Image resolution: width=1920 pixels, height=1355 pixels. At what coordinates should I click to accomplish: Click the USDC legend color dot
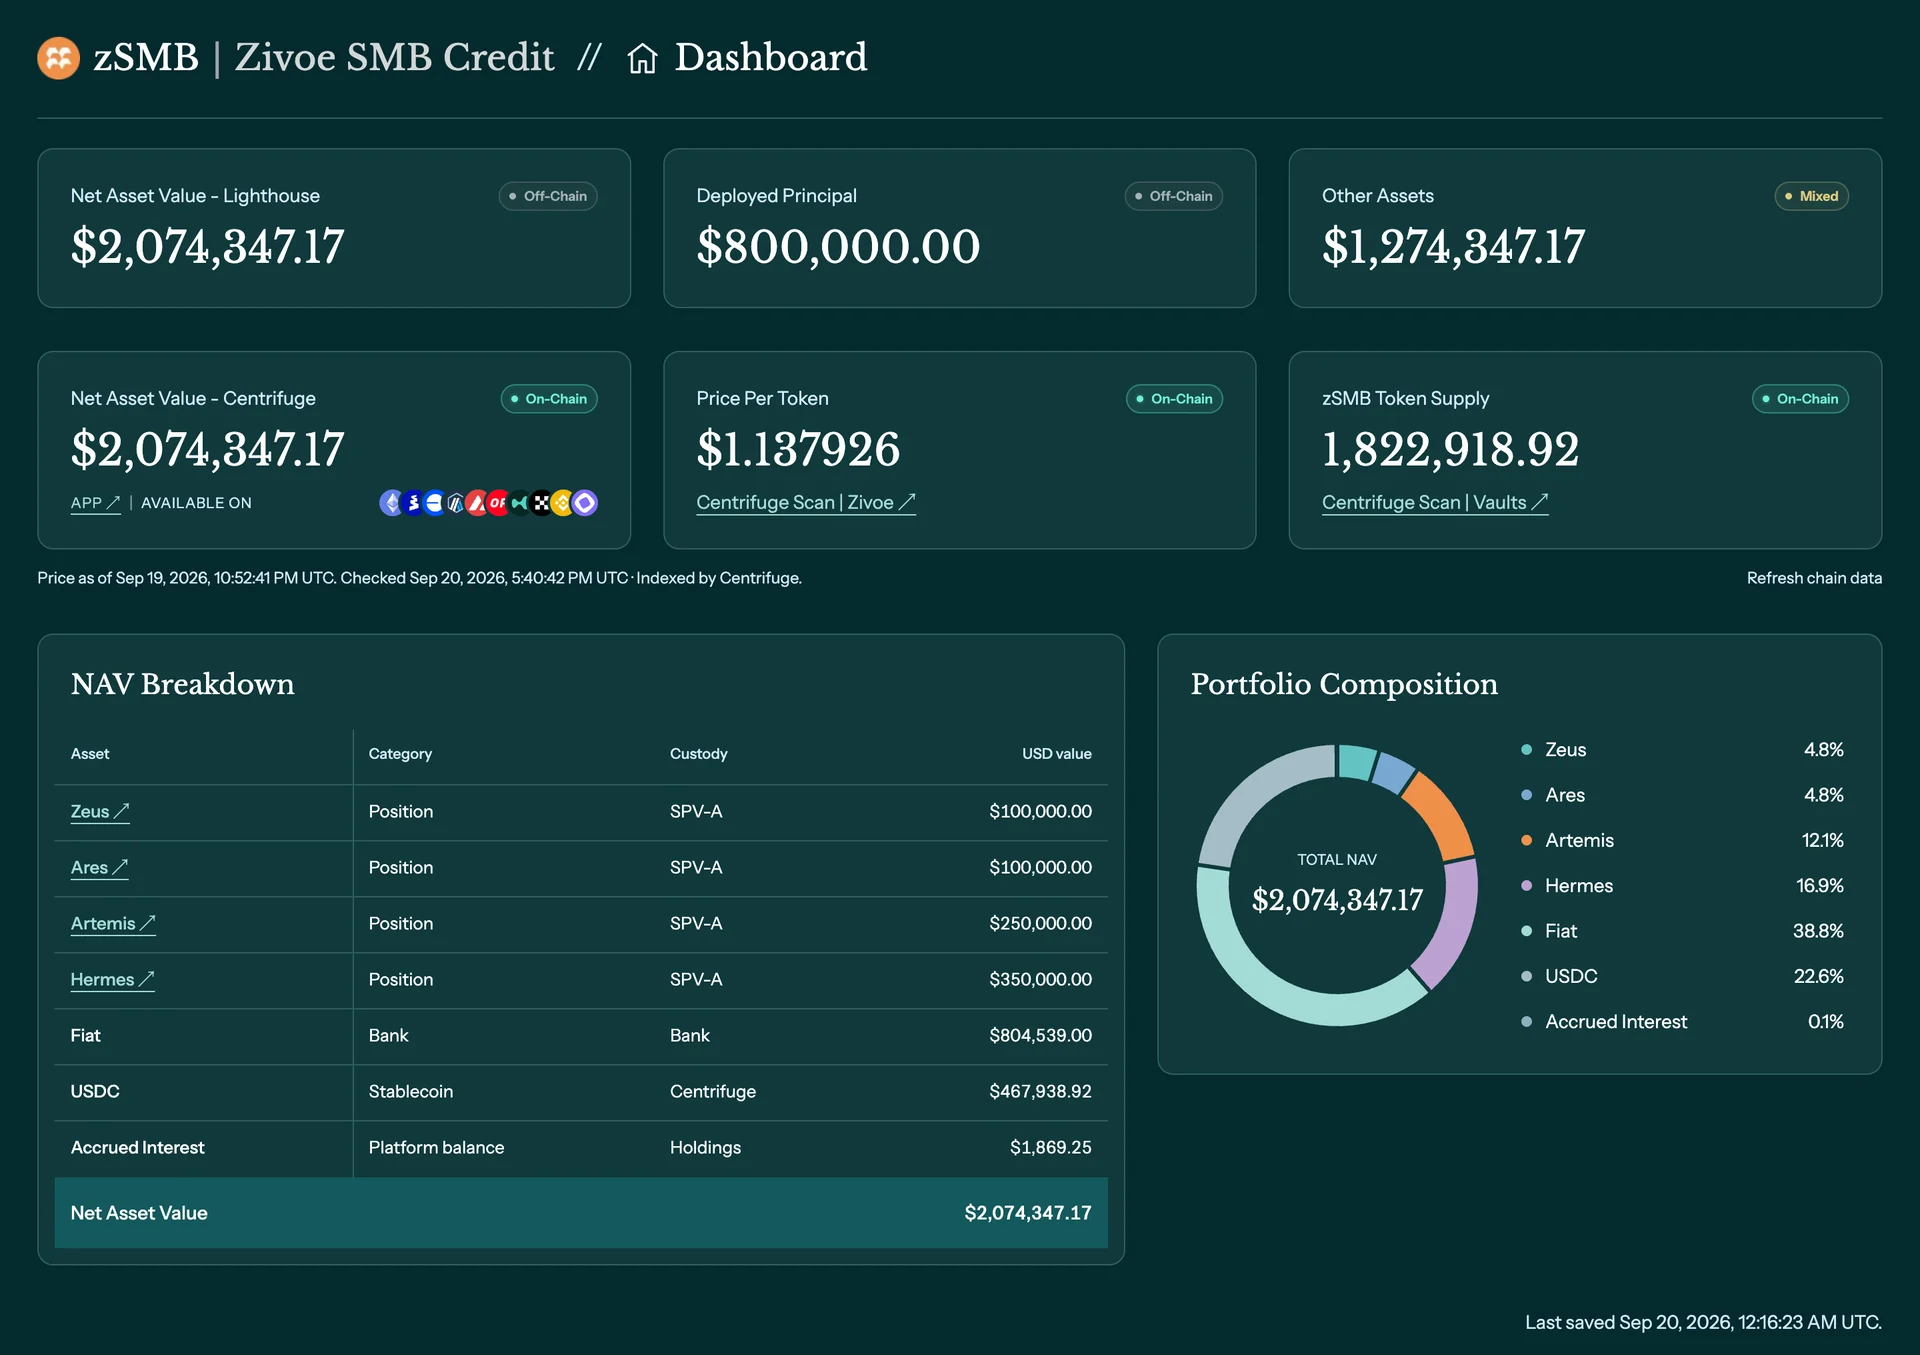1526,976
